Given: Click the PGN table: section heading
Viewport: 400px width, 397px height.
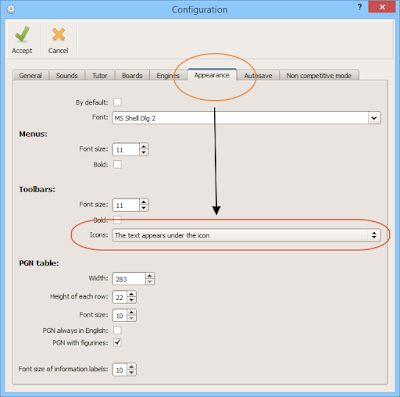Looking at the screenshot, I should (x=39, y=263).
